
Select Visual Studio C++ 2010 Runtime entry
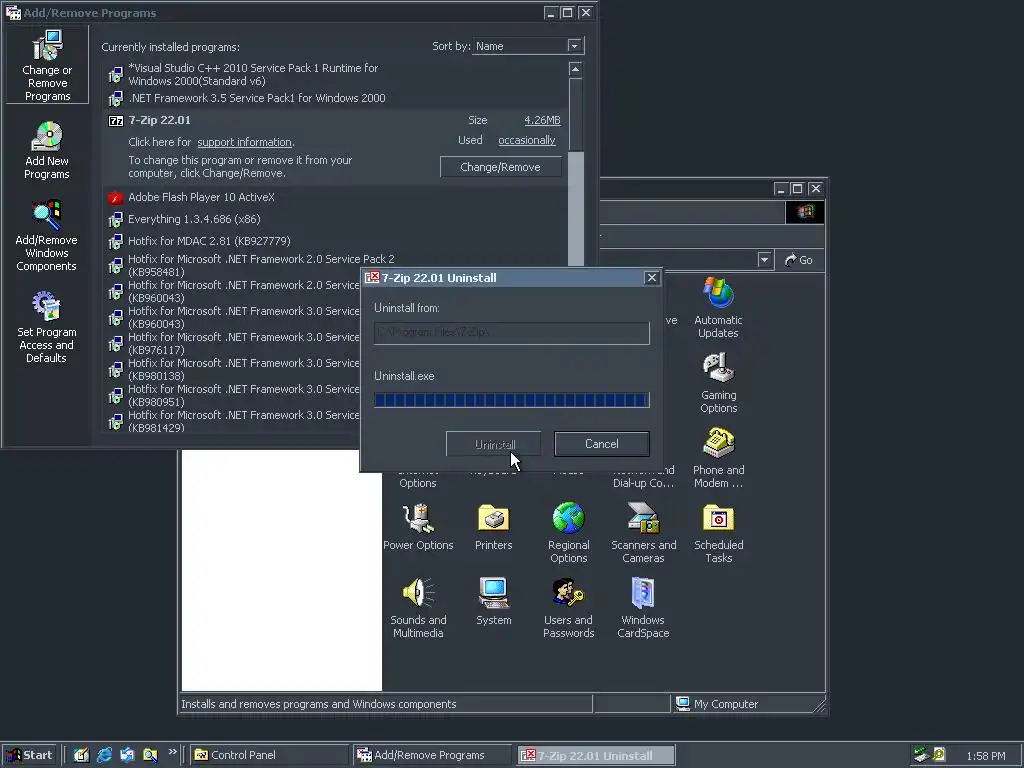tap(253, 74)
